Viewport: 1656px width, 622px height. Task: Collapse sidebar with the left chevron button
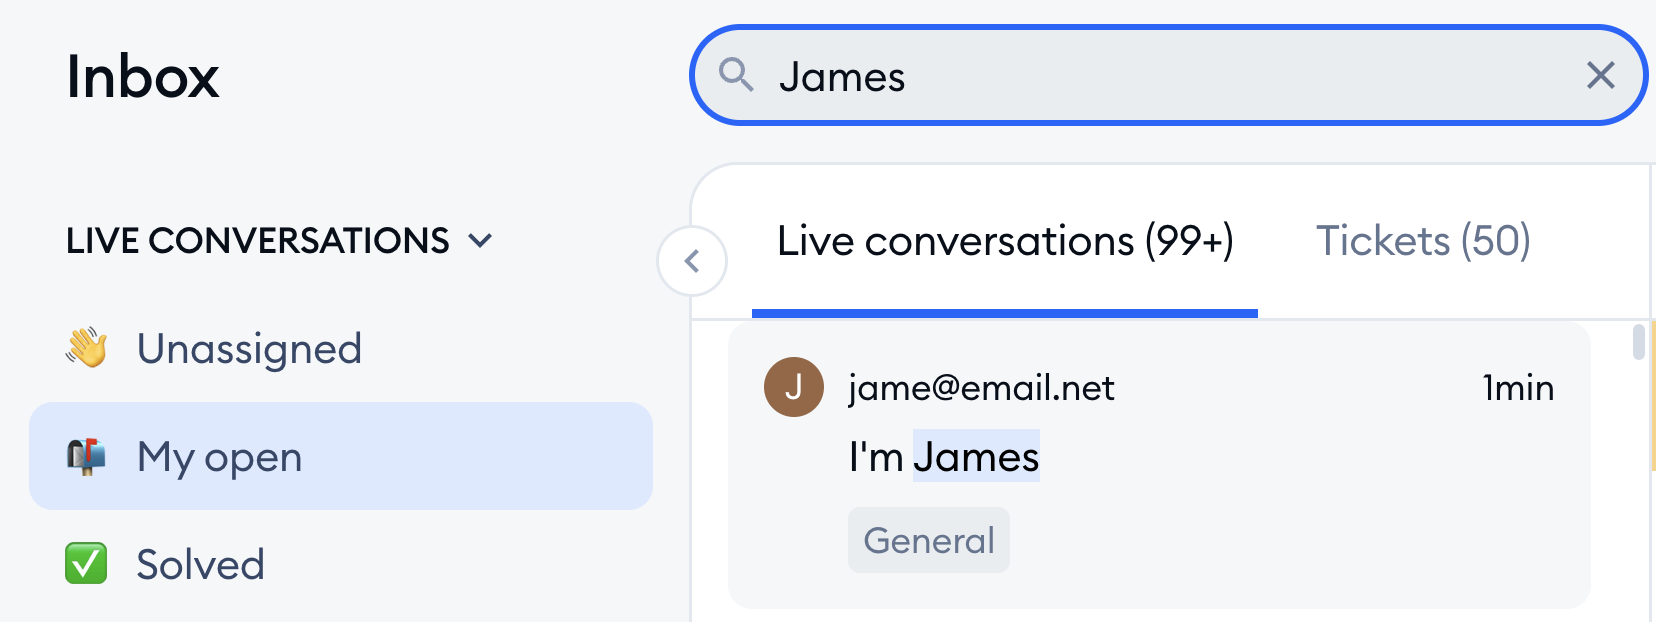pos(692,262)
